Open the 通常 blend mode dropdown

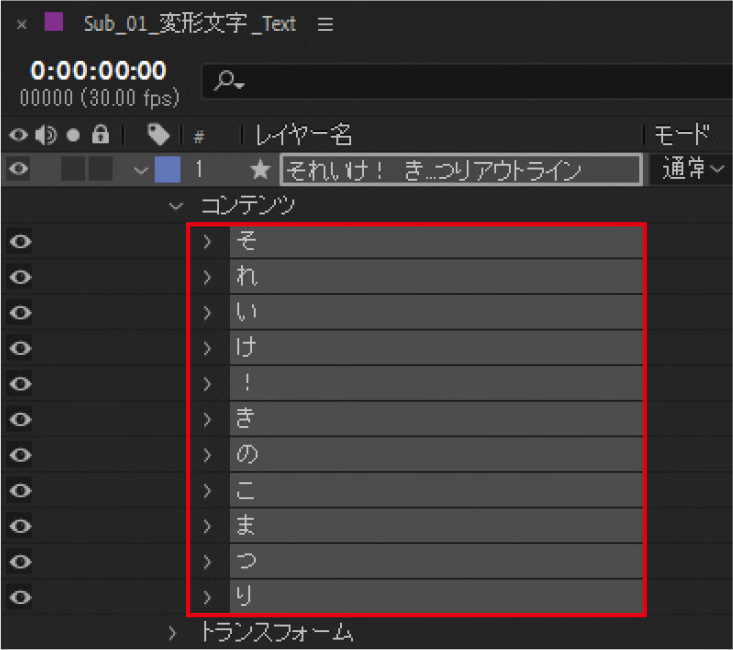pyautogui.click(x=692, y=170)
